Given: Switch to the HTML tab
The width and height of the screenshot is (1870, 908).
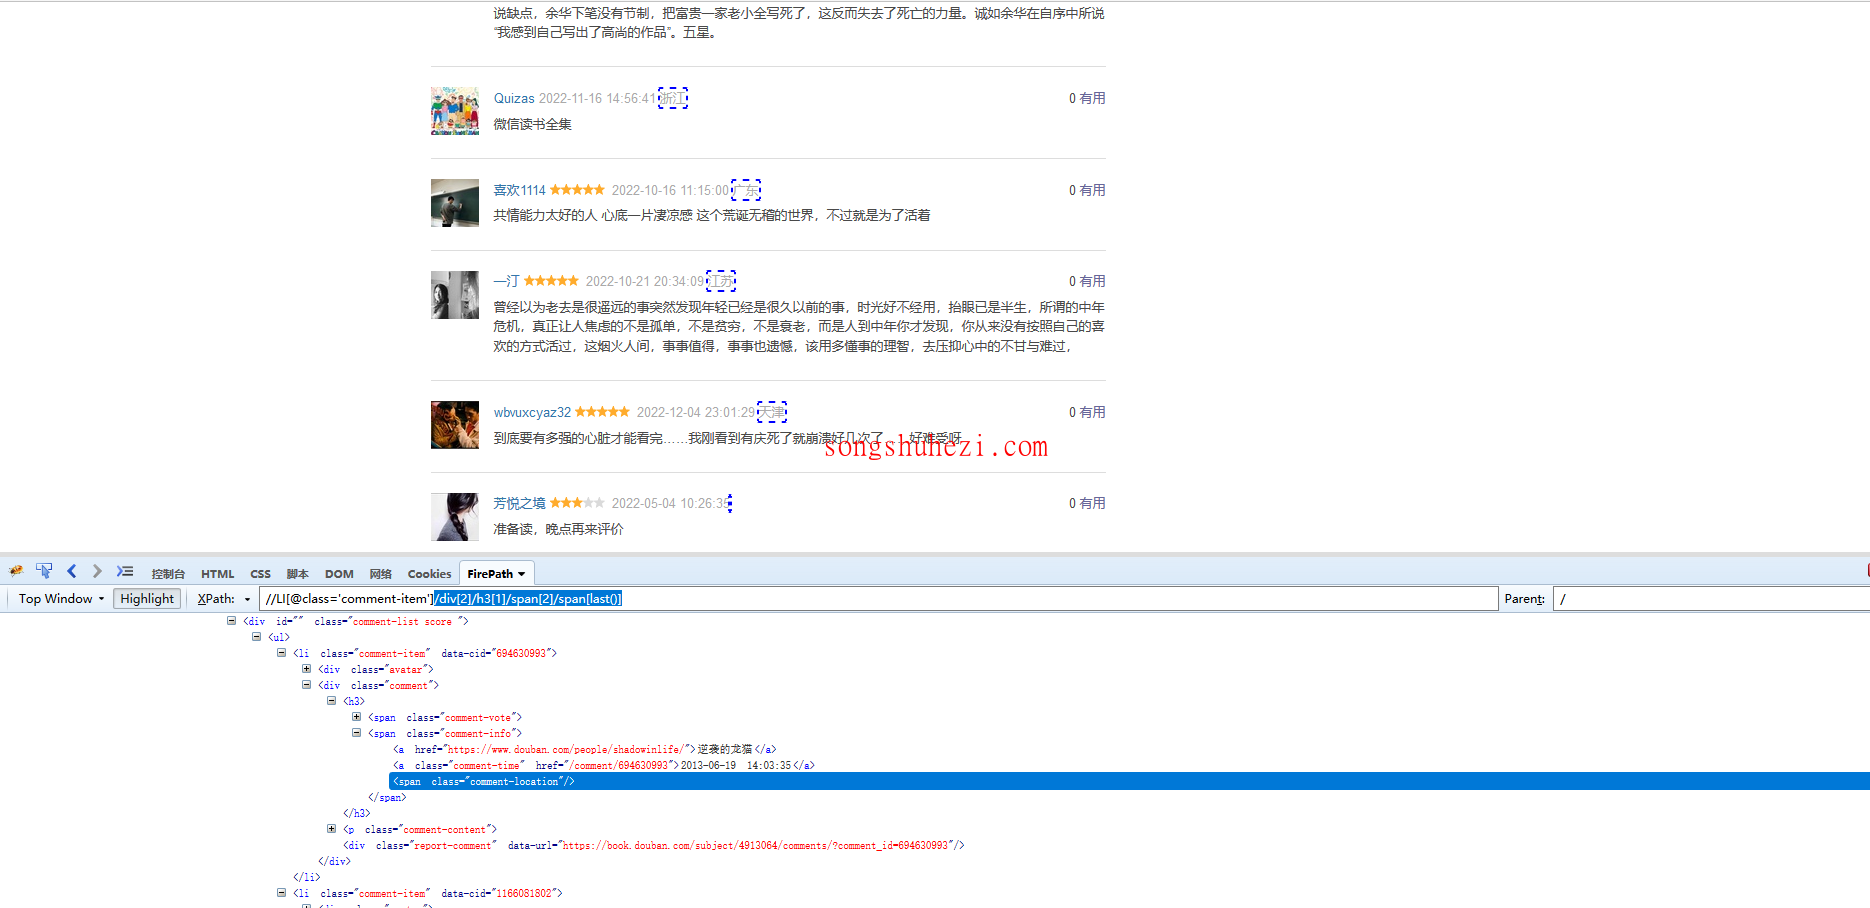Looking at the screenshot, I should [217, 574].
